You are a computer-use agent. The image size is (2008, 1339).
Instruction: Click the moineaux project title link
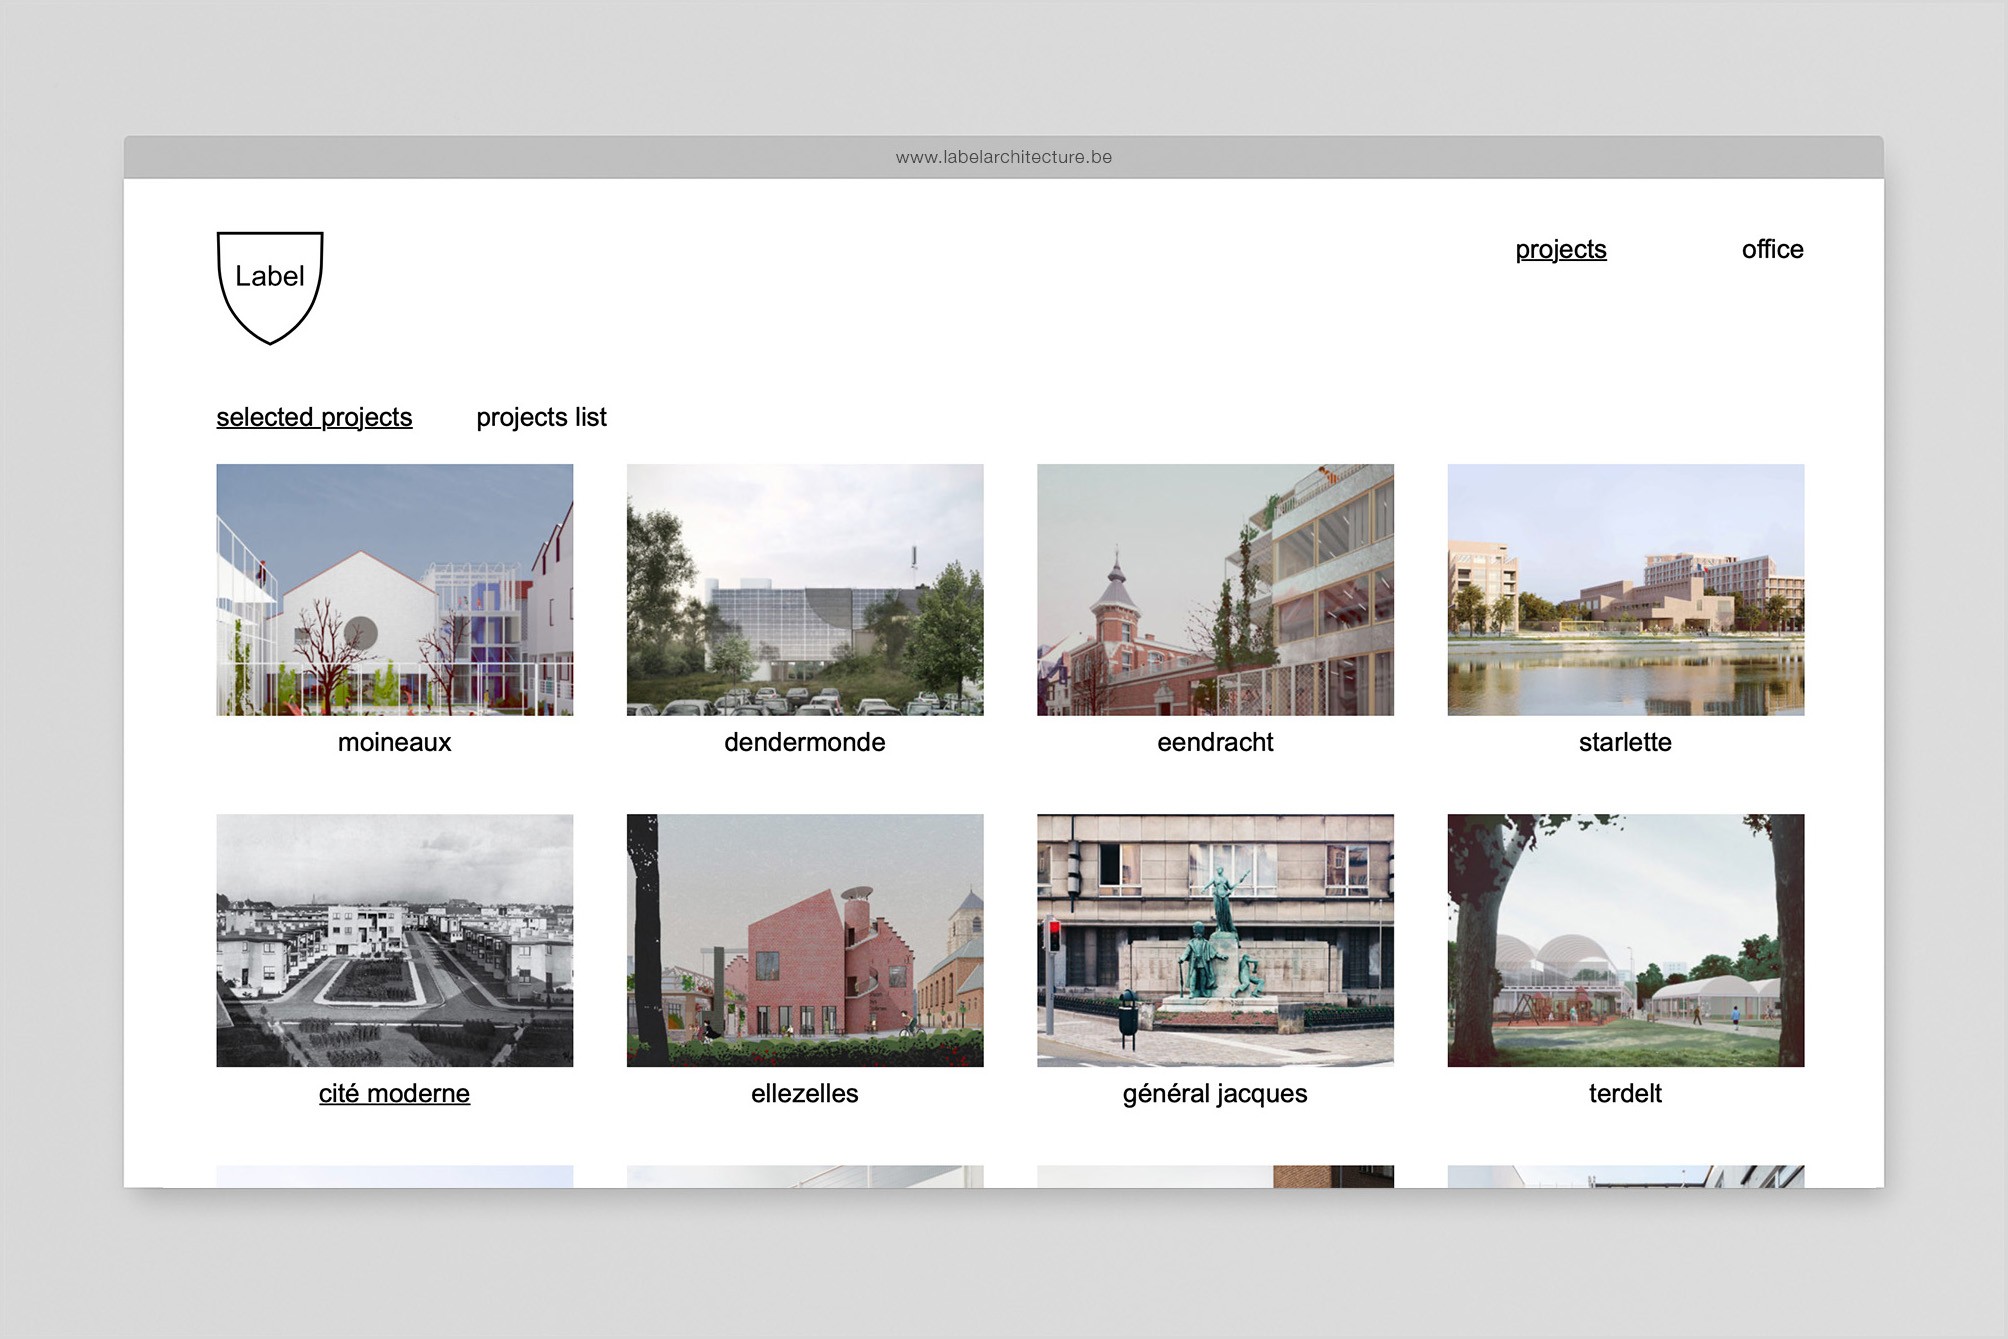(x=394, y=742)
